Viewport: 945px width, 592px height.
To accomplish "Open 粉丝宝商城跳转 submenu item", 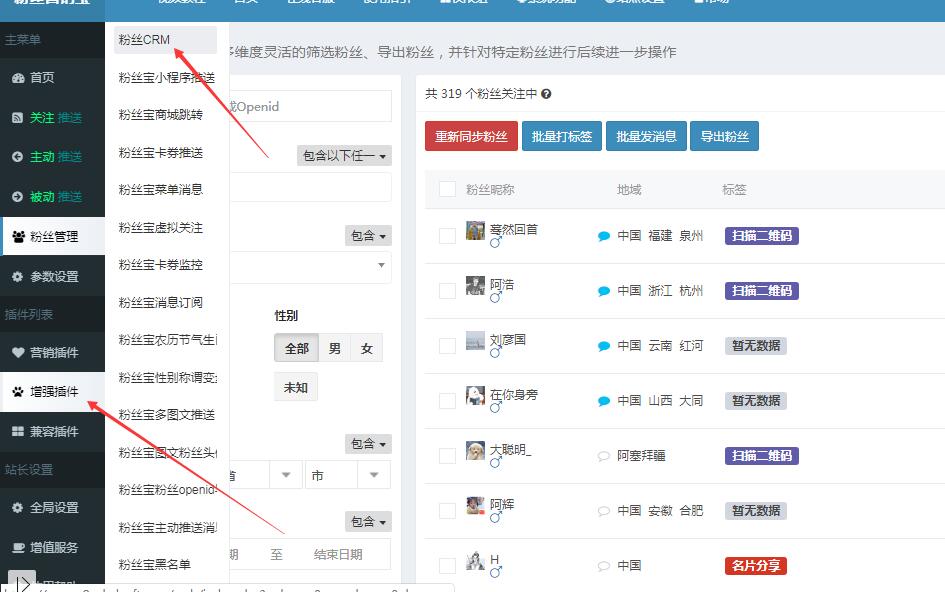I will pos(161,115).
